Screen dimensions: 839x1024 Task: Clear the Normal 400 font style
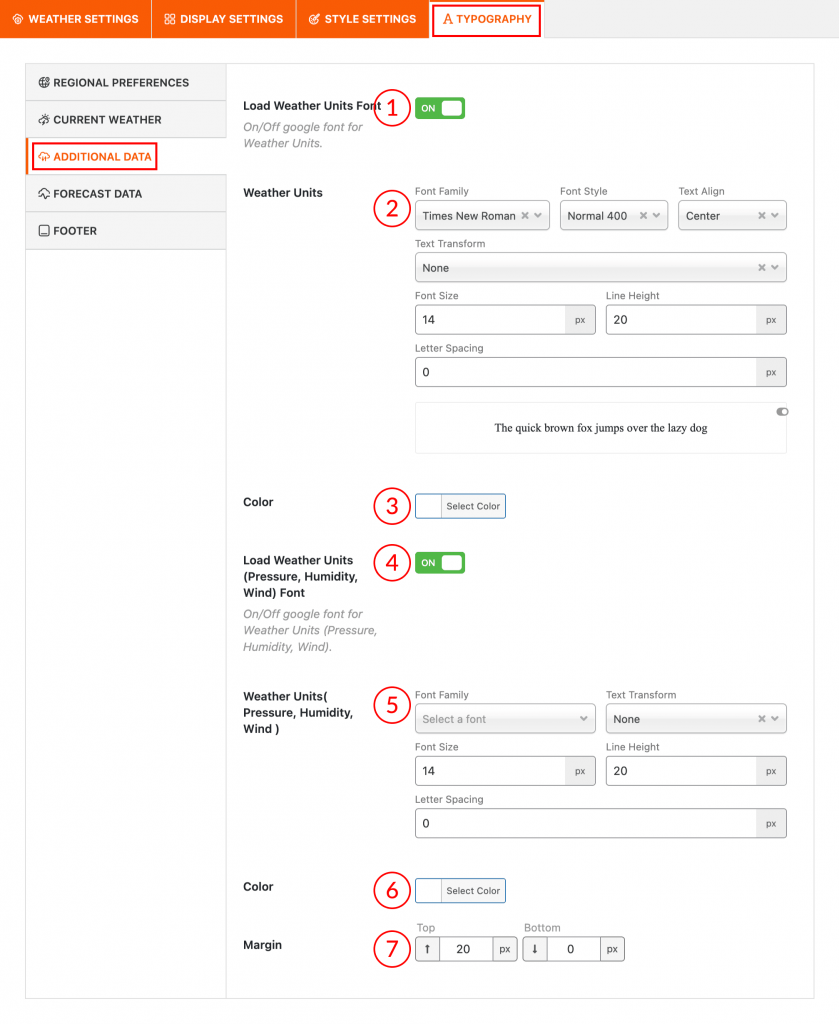643,216
